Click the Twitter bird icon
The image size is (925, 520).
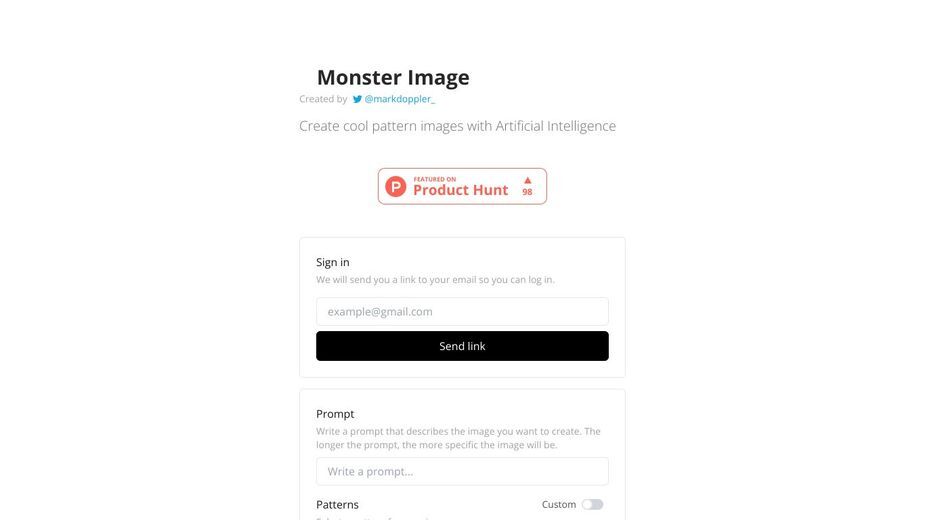(357, 99)
